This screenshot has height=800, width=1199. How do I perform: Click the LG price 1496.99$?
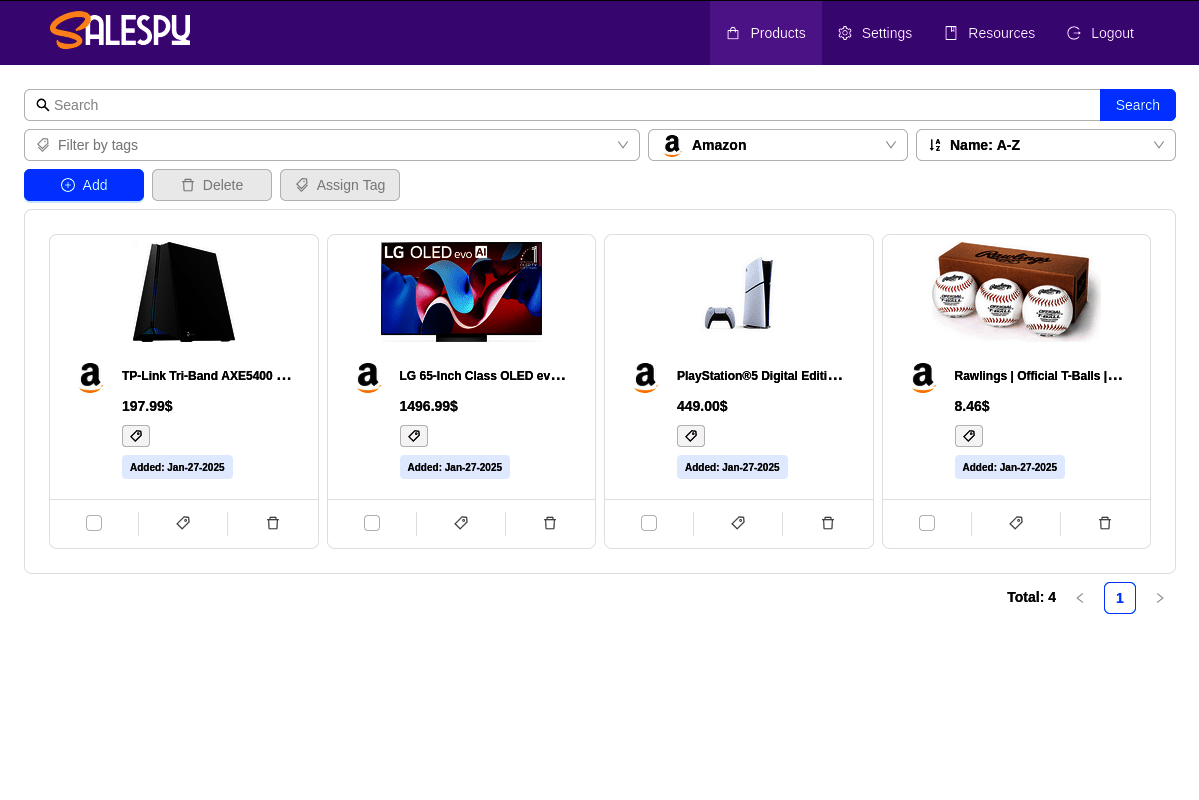tap(428, 406)
